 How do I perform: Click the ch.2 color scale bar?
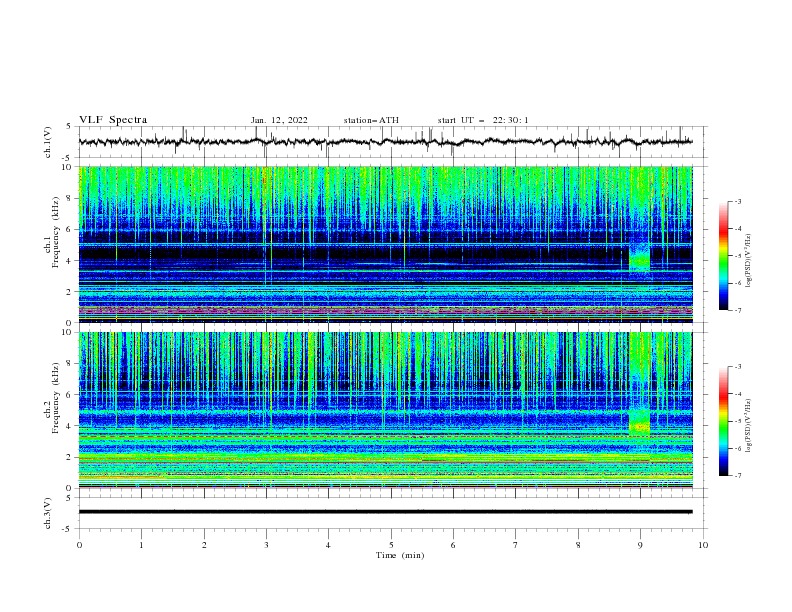coord(723,421)
